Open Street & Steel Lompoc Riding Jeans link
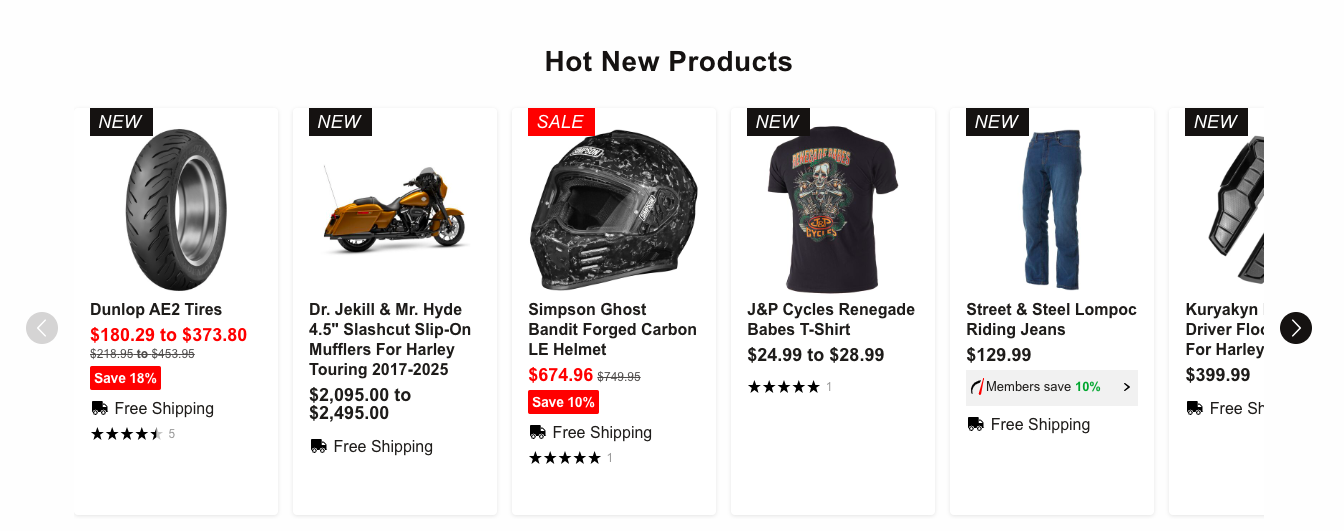 [1051, 319]
